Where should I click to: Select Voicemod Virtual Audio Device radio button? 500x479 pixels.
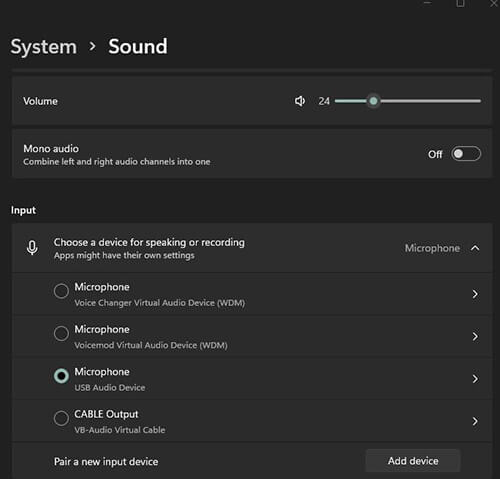(61, 333)
